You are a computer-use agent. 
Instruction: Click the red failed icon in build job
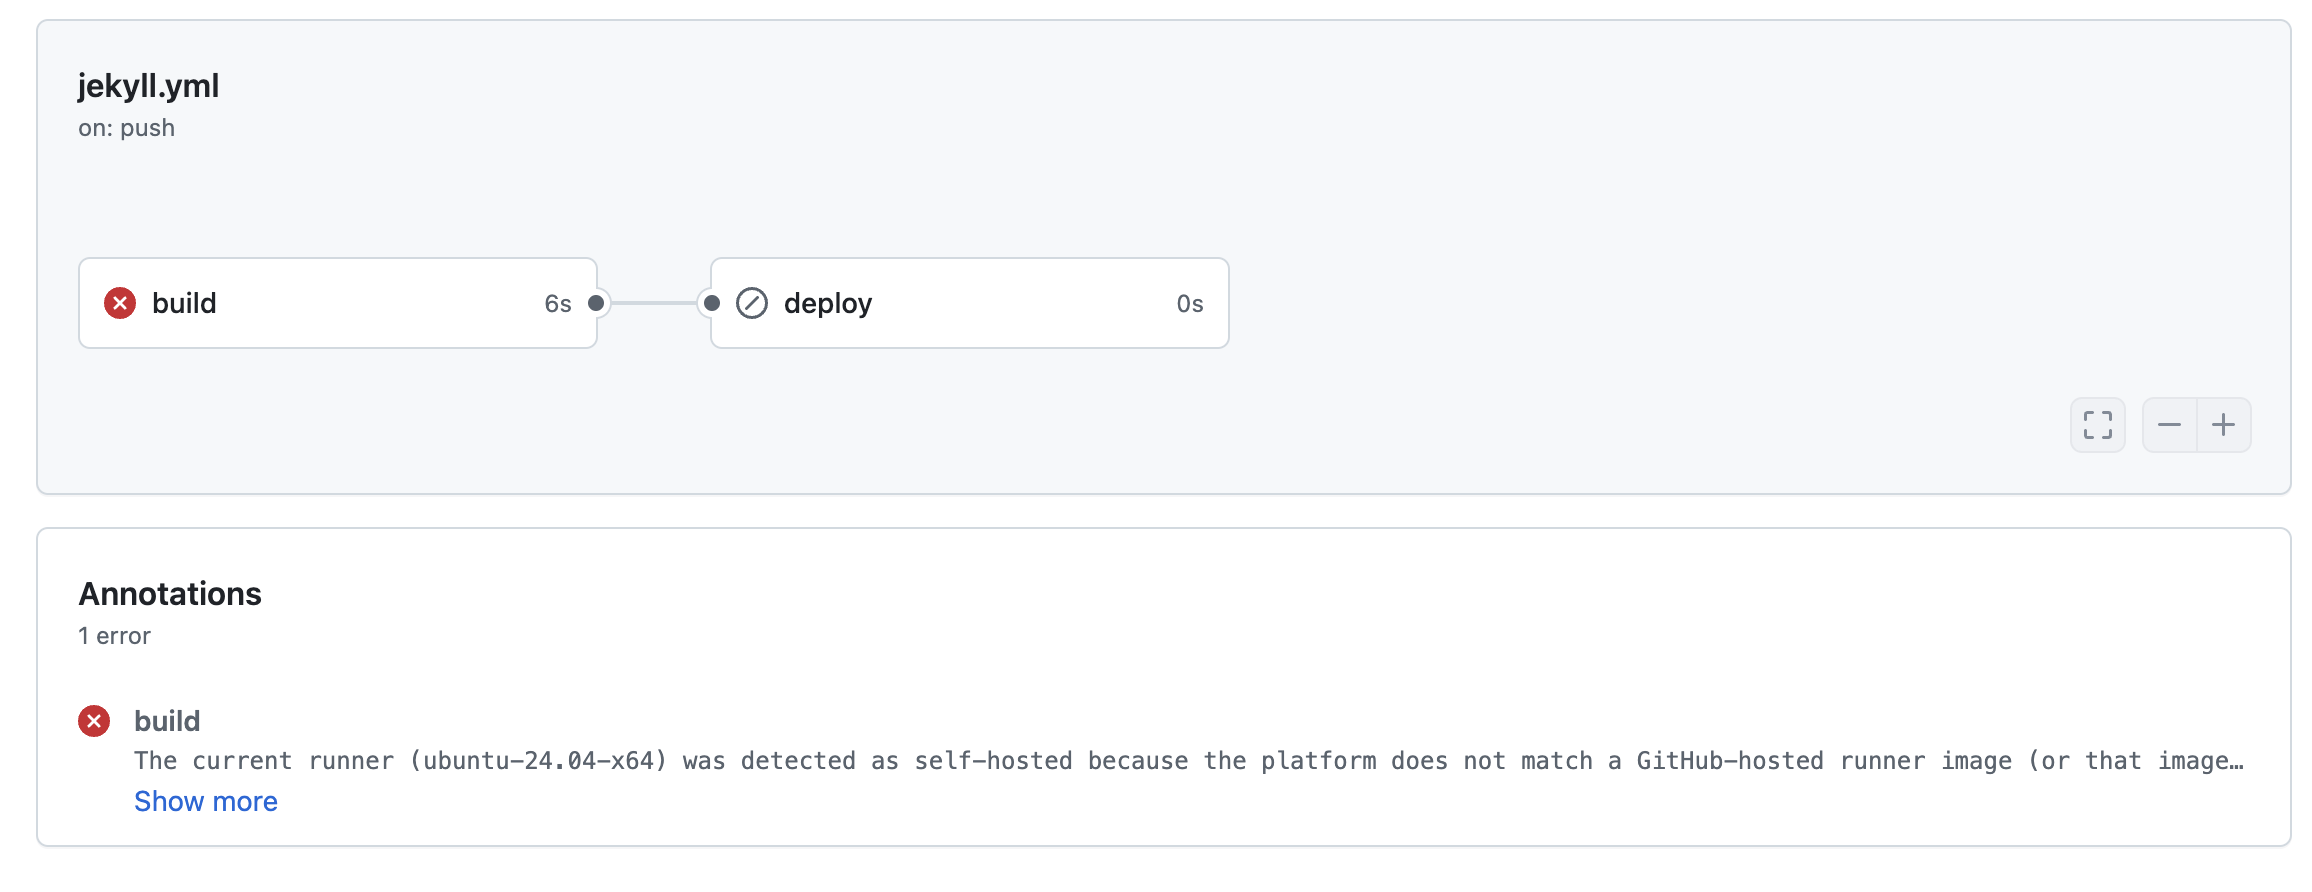(x=120, y=303)
